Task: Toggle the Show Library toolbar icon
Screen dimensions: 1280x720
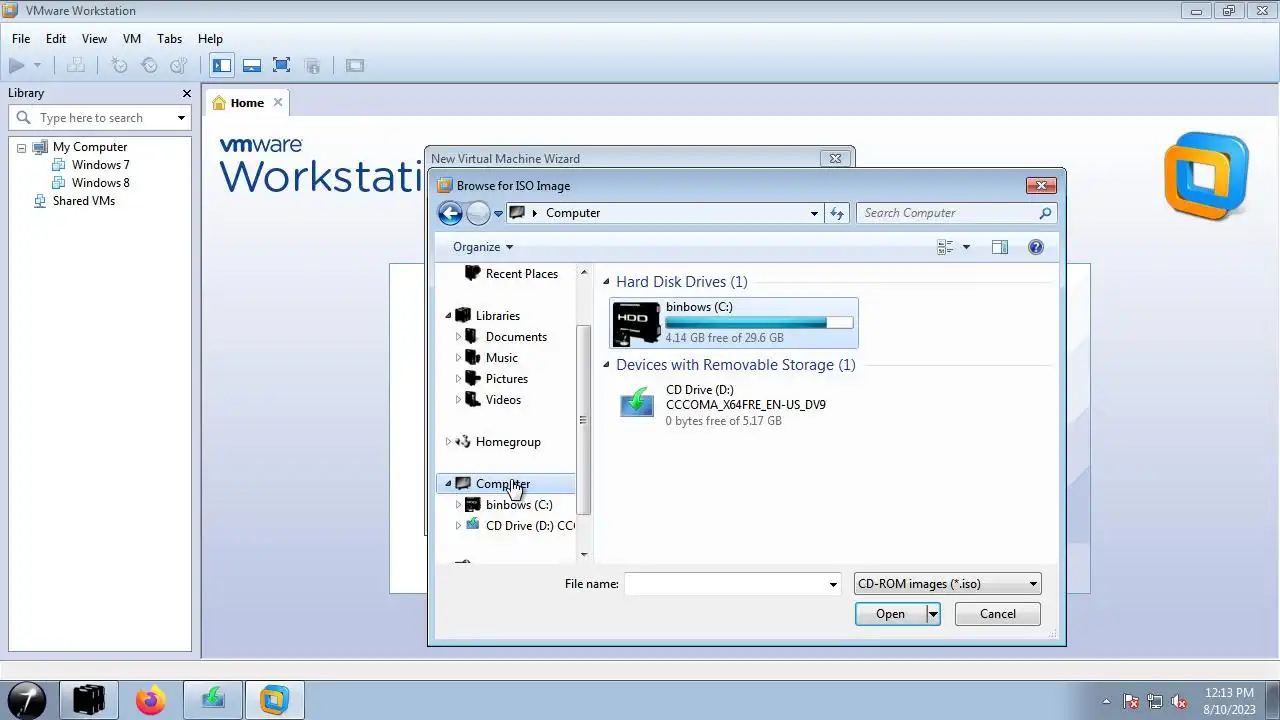Action: pos(222,66)
